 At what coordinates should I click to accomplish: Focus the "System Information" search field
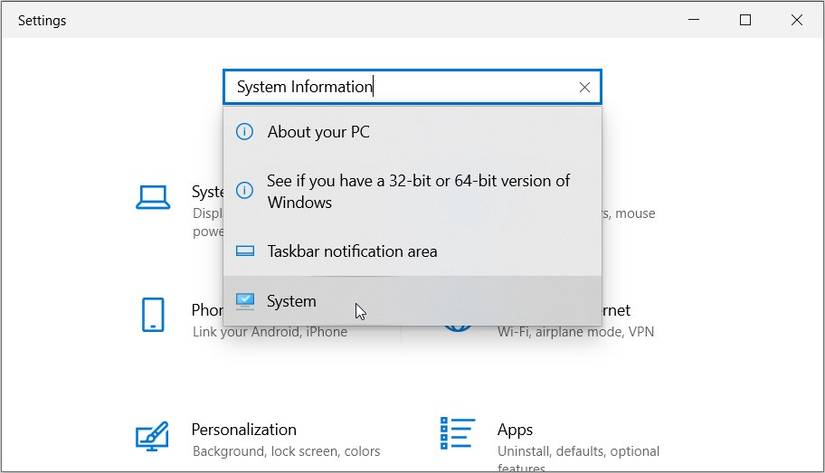pos(400,87)
